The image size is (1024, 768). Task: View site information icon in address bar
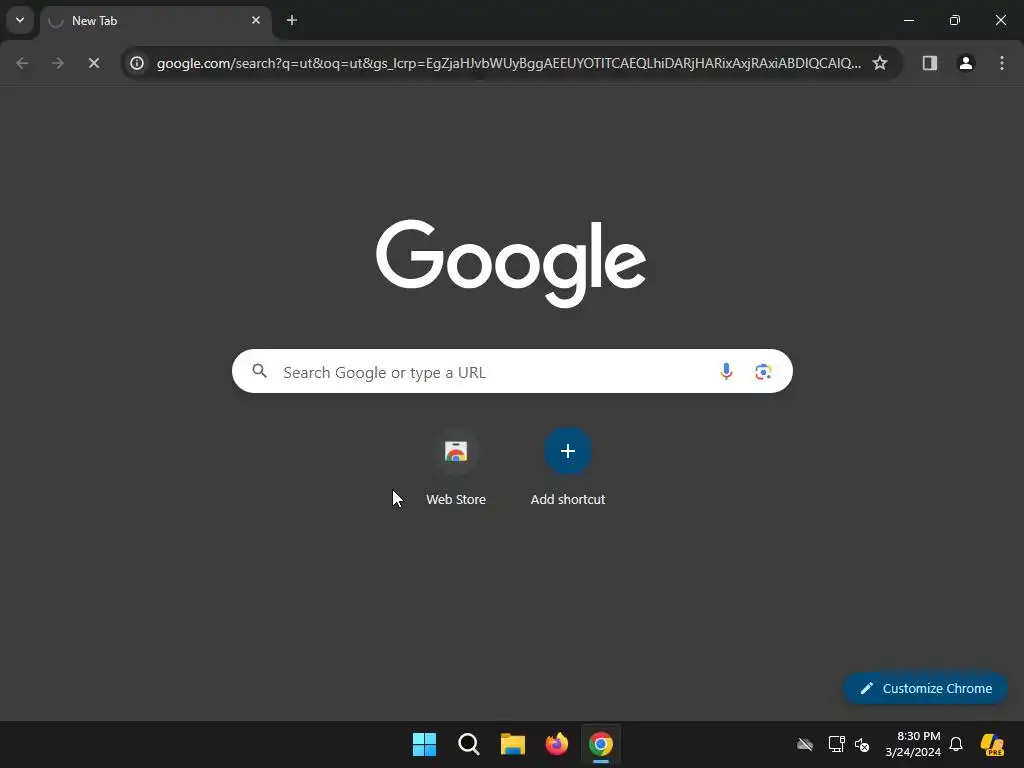(x=137, y=63)
